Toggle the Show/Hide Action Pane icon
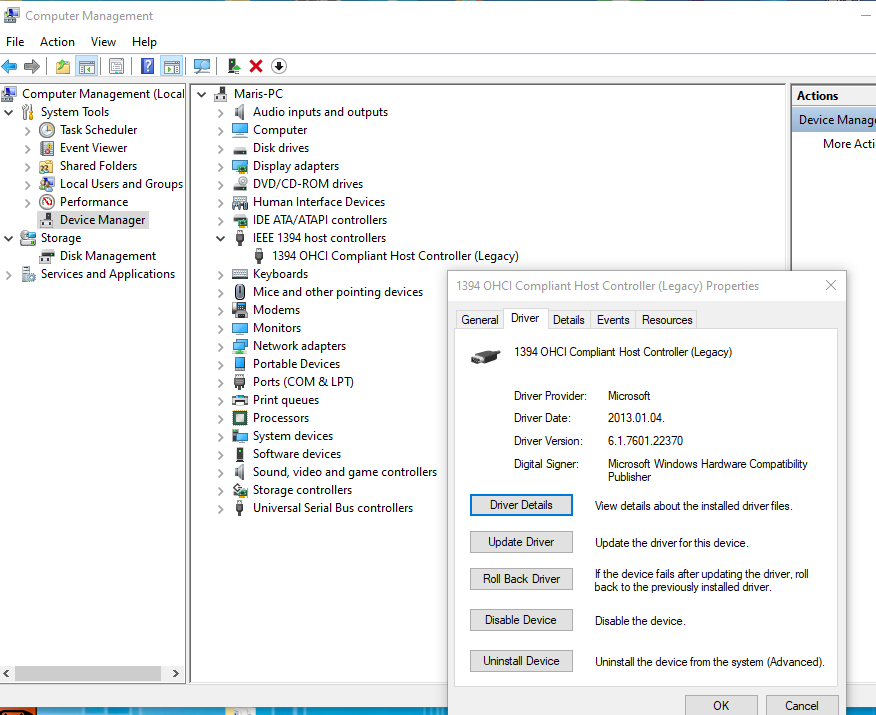Screen dimensions: 876x715 172,66
